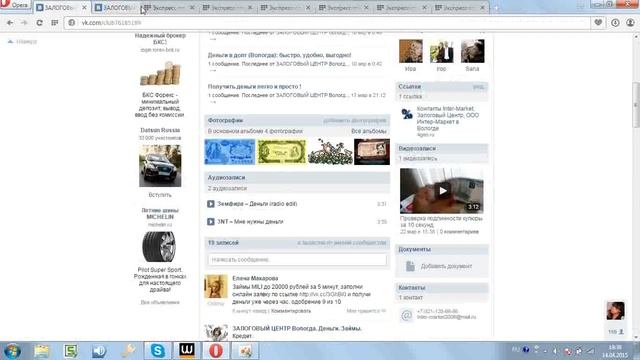Open the Opera menu button
The image size is (640, 360).
pos(16,5)
